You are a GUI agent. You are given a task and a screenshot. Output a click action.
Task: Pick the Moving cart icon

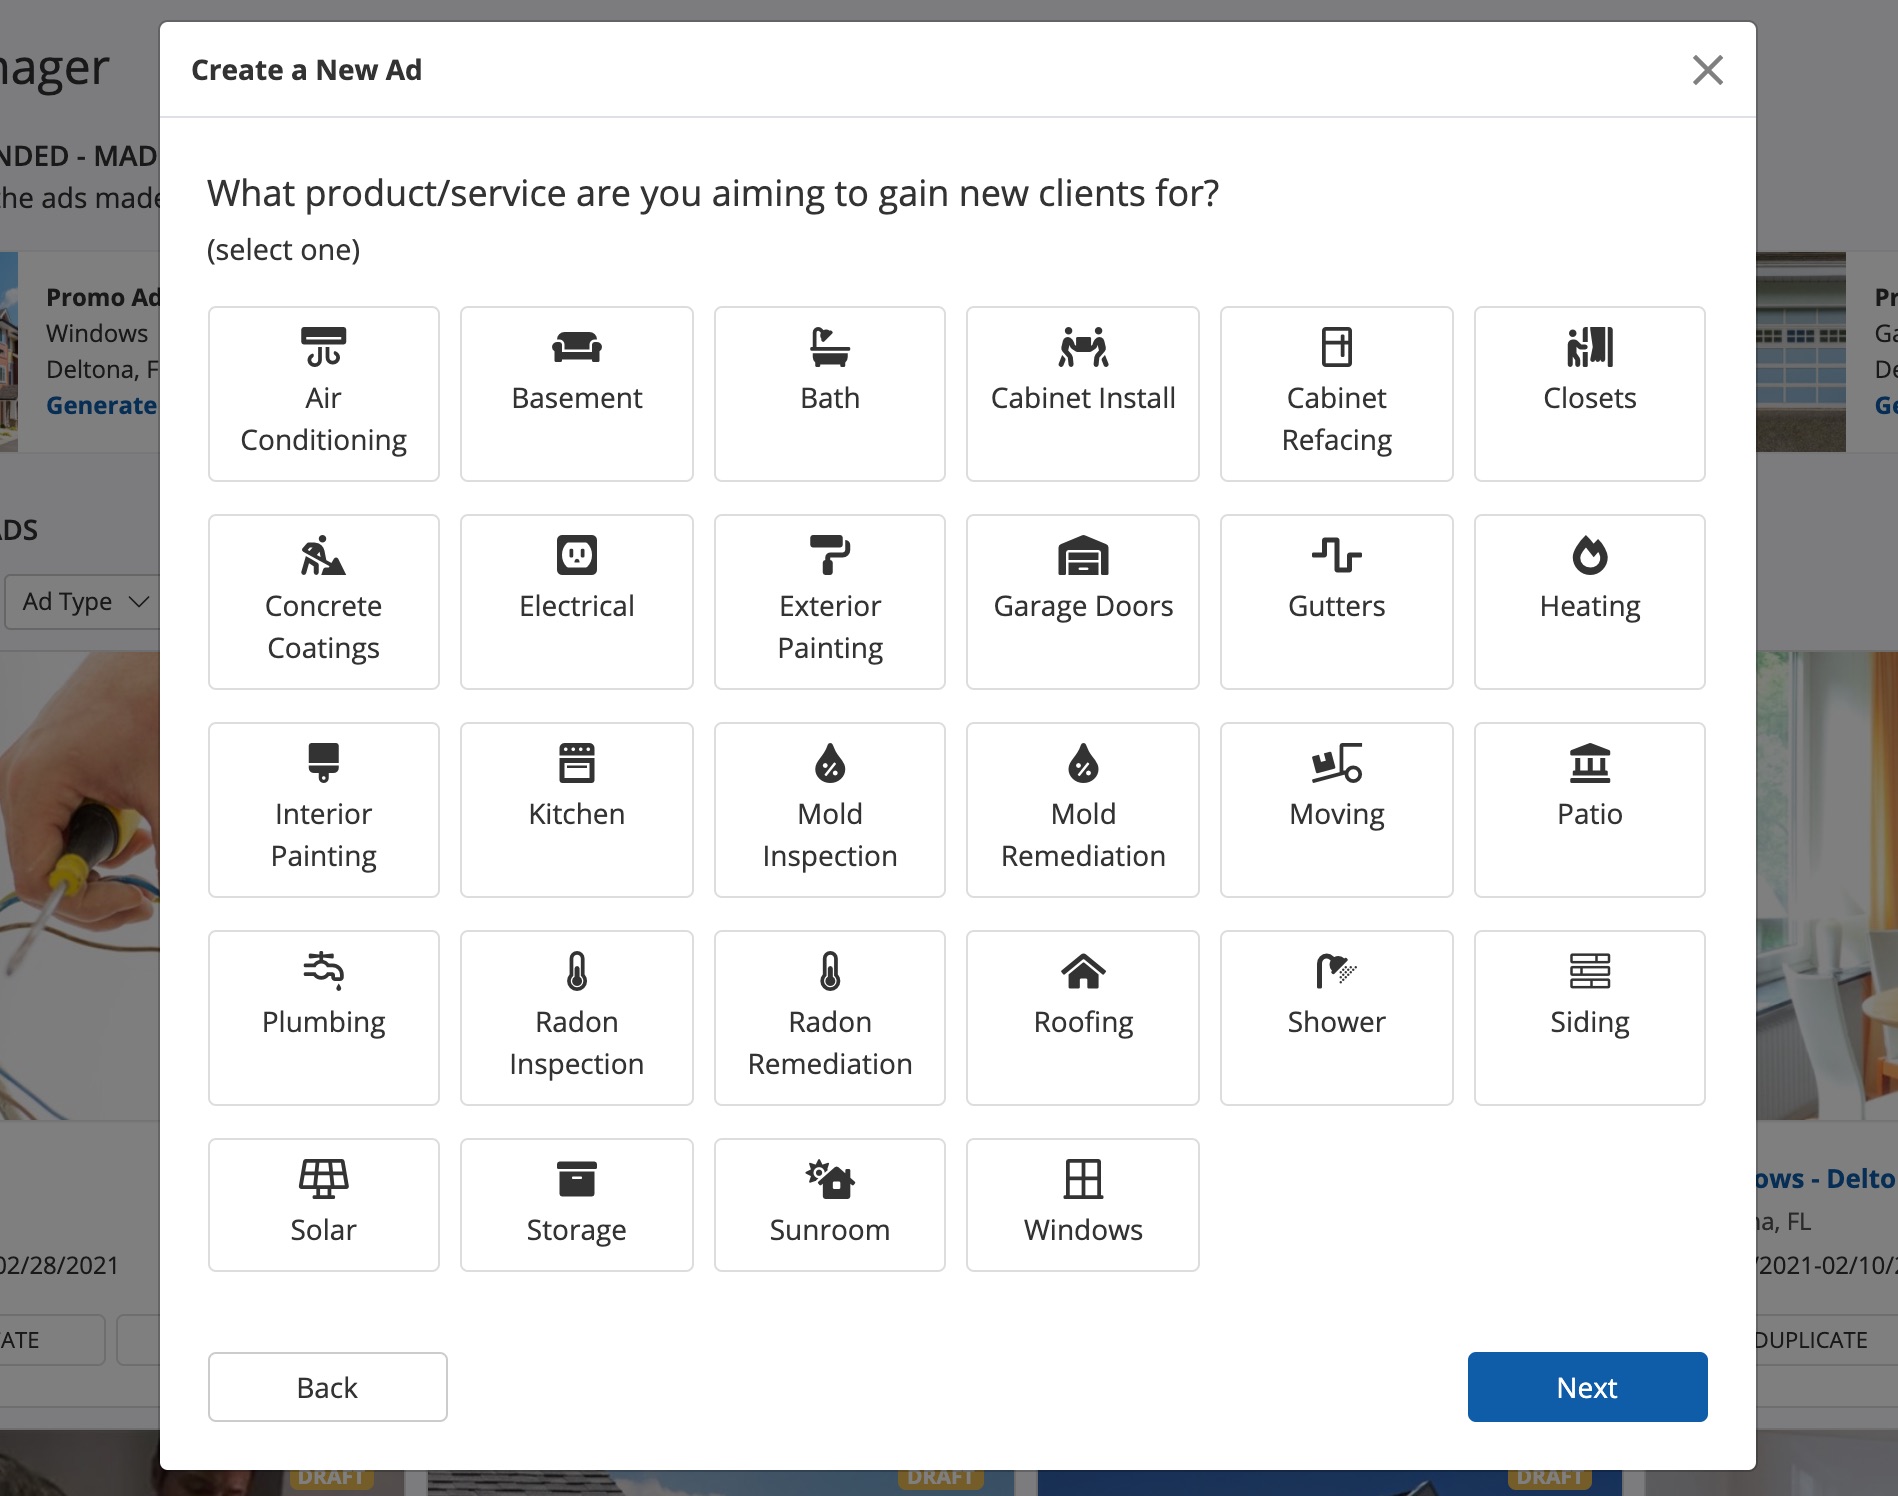click(x=1335, y=763)
